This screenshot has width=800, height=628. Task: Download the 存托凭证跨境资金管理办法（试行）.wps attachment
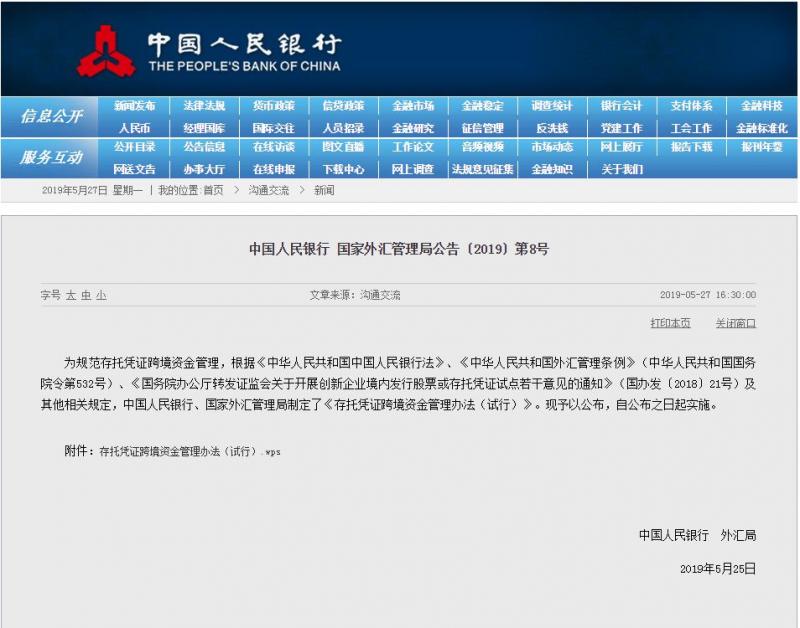coord(190,451)
